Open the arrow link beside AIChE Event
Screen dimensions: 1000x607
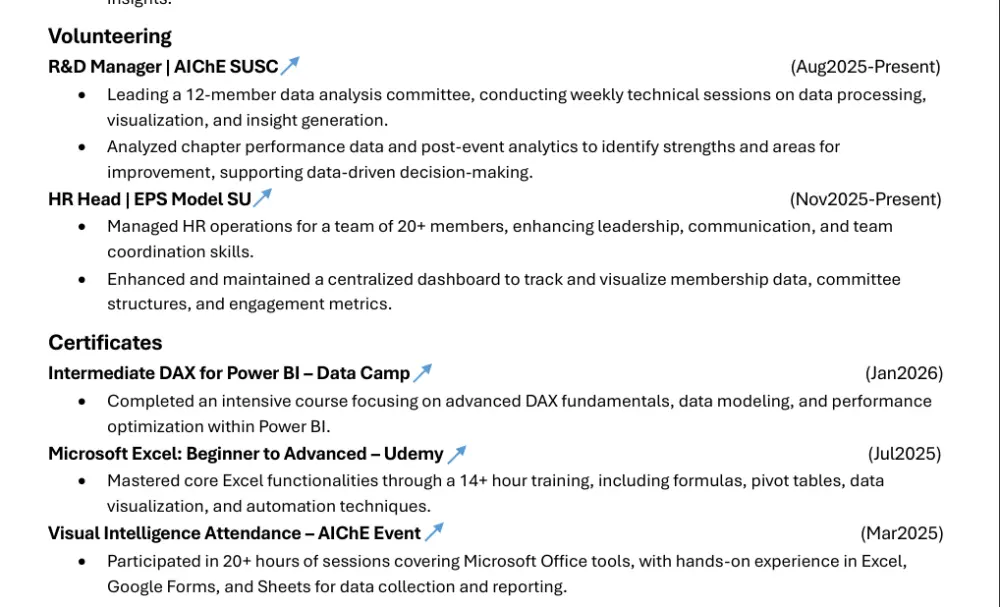(434, 532)
